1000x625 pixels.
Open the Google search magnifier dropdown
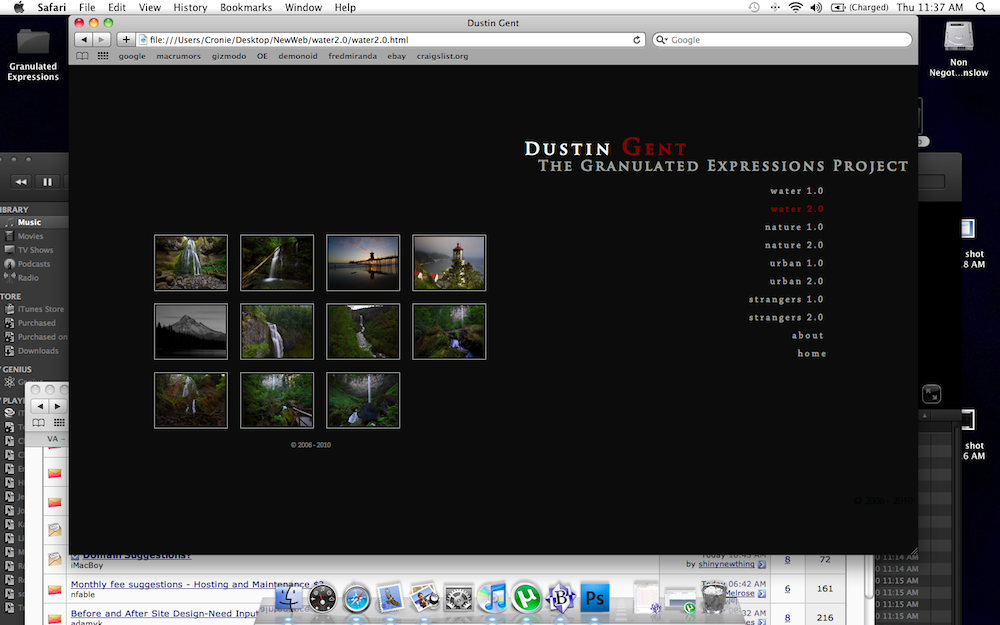tap(662, 40)
